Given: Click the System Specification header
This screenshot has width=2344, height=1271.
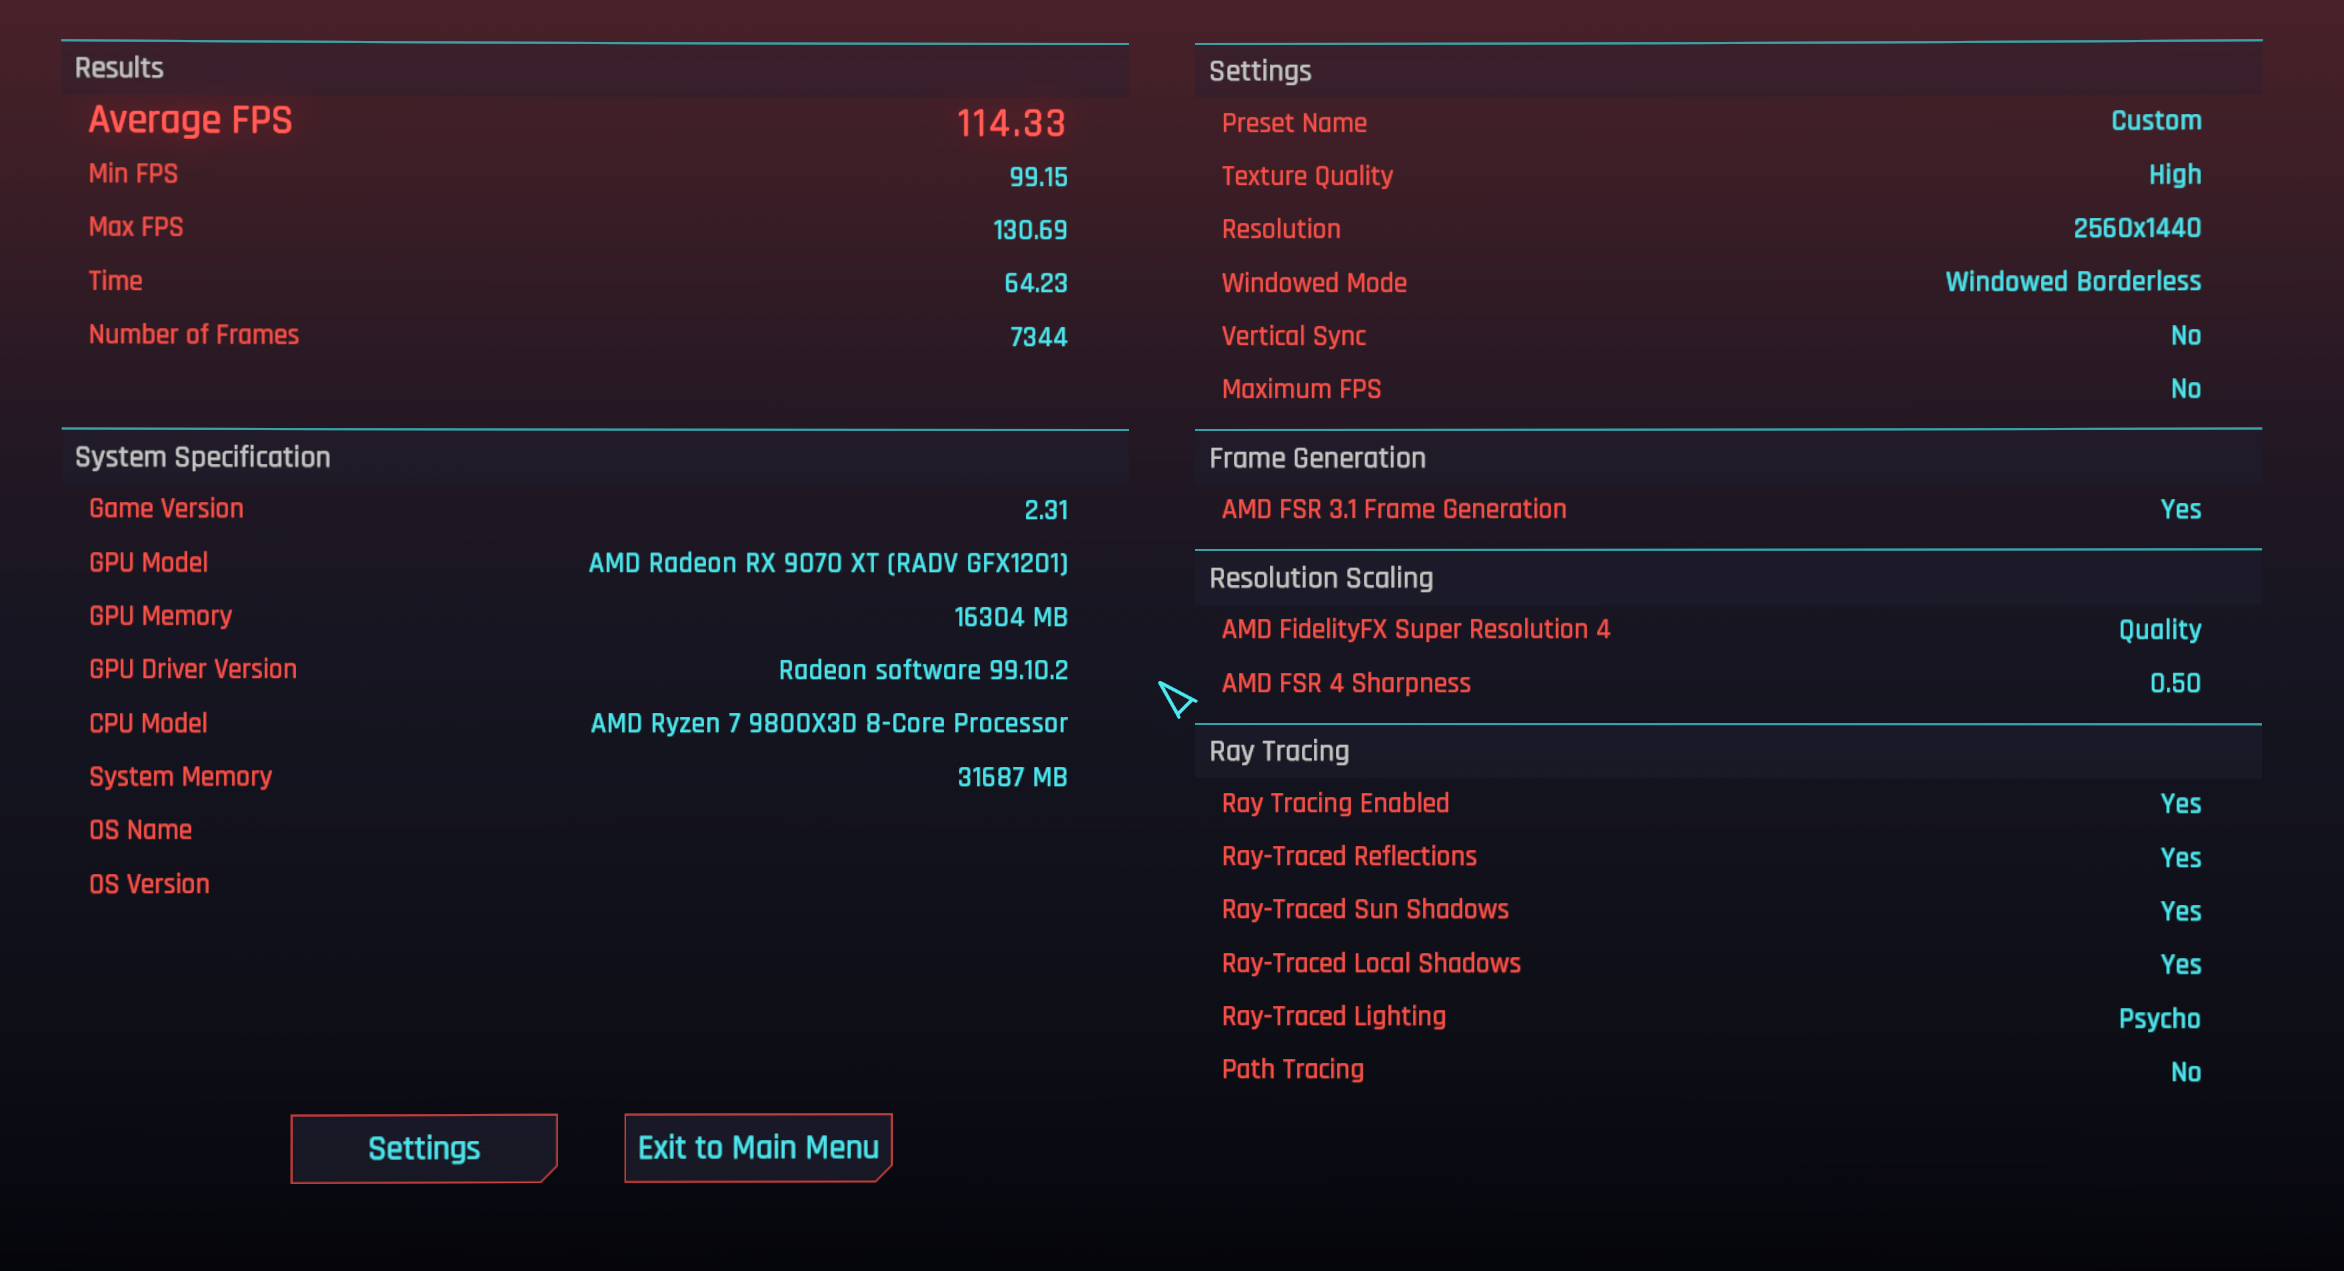Looking at the screenshot, I should point(203,456).
